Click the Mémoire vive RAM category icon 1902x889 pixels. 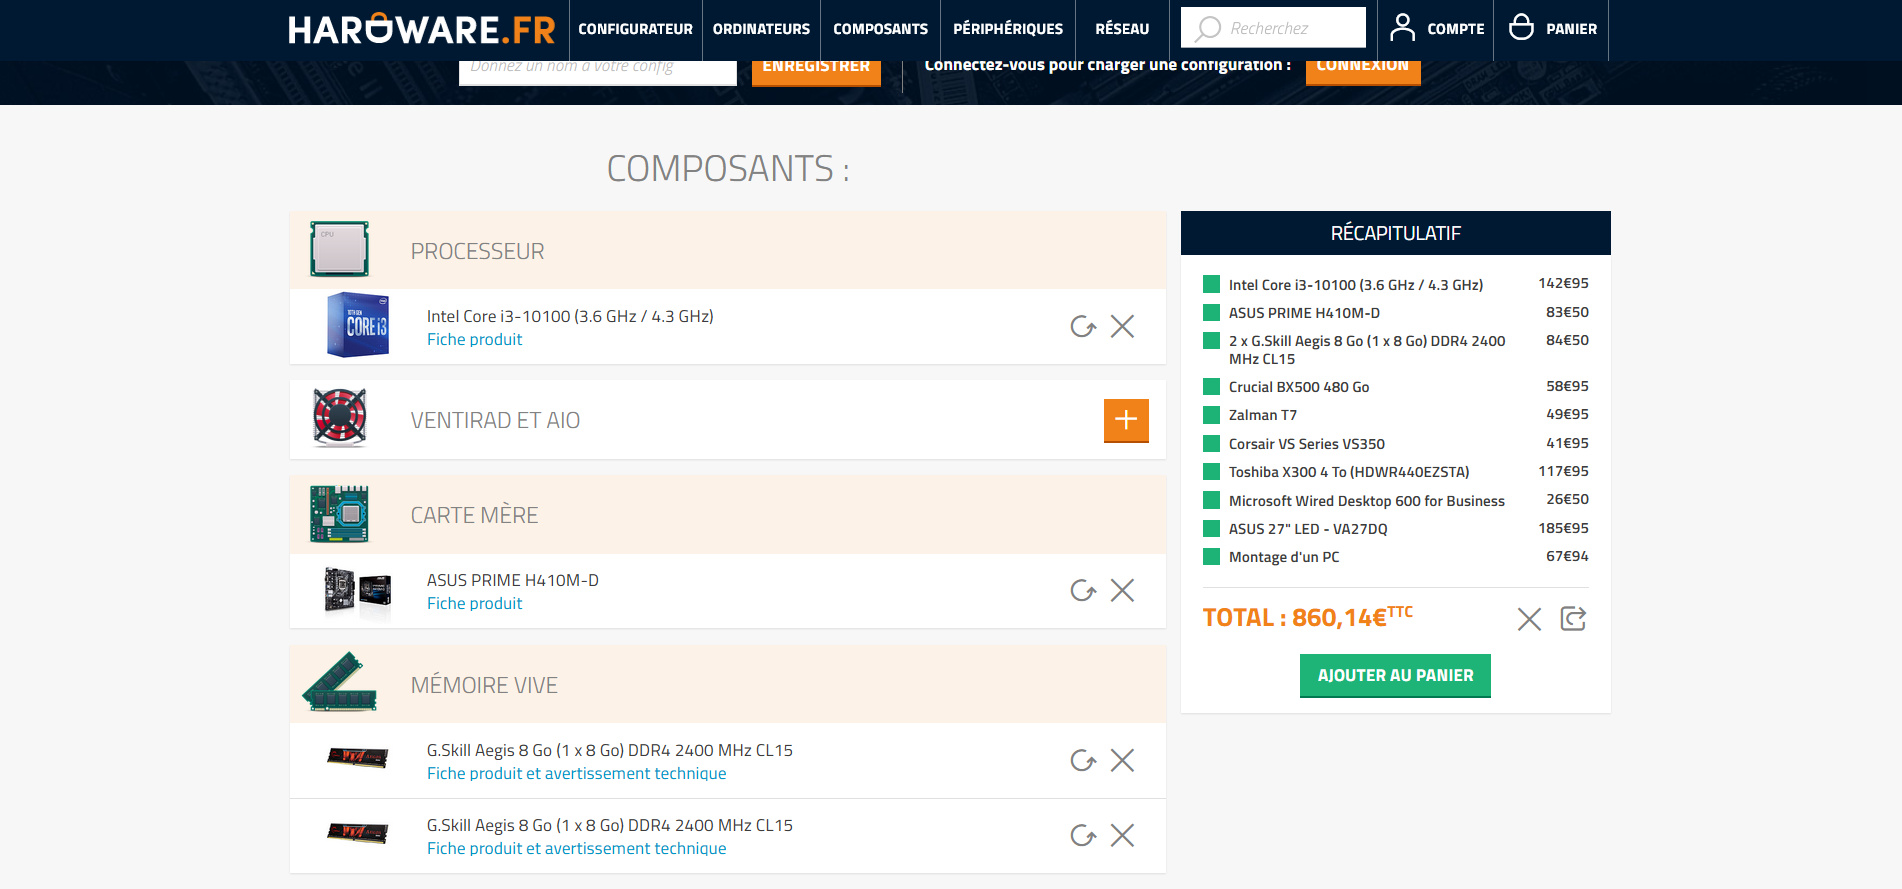pyautogui.click(x=340, y=683)
